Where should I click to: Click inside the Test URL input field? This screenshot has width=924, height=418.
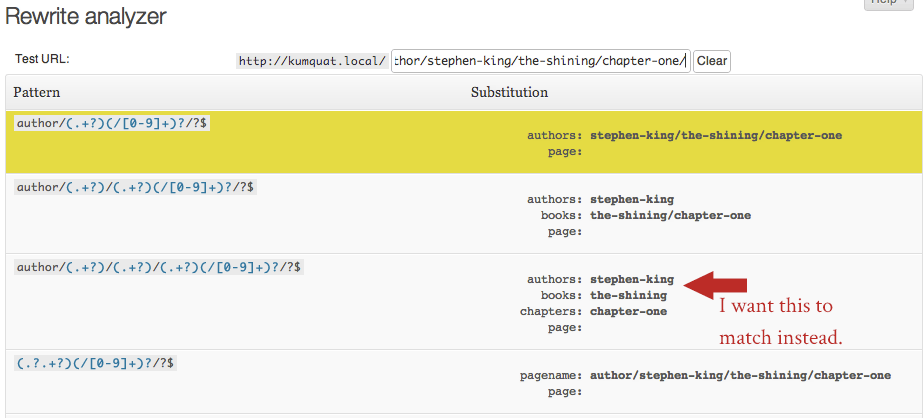tap(540, 61)
